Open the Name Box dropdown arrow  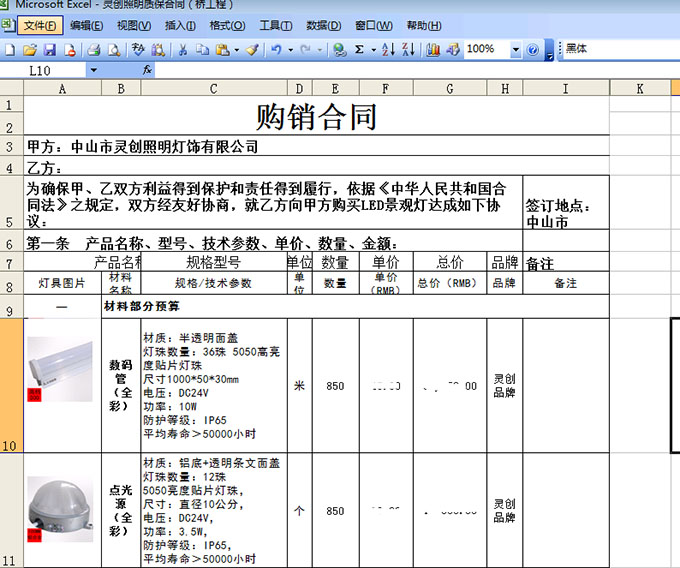tap(94, 70)
